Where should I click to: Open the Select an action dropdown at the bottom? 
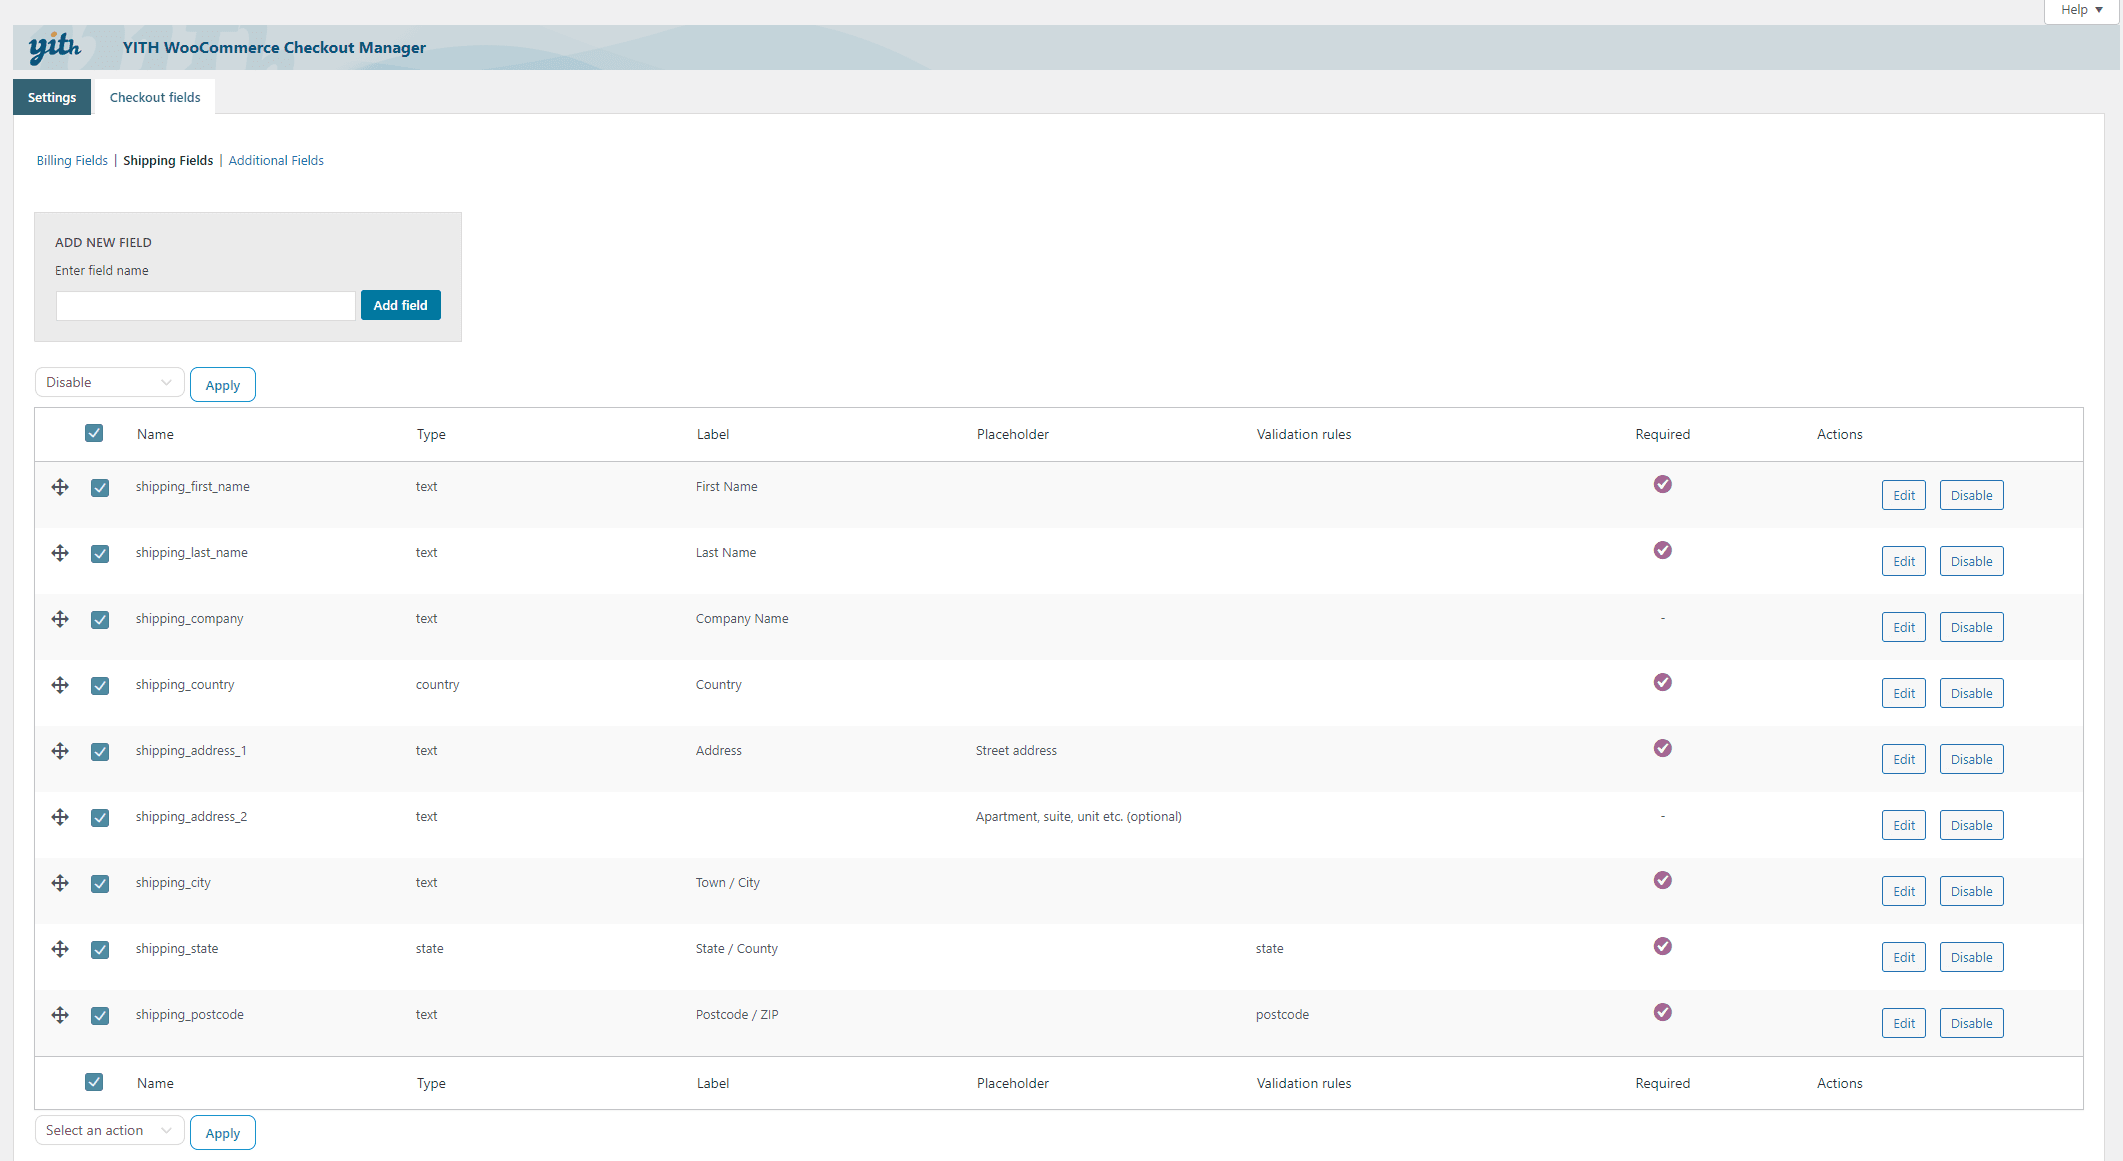(109, 1129)
